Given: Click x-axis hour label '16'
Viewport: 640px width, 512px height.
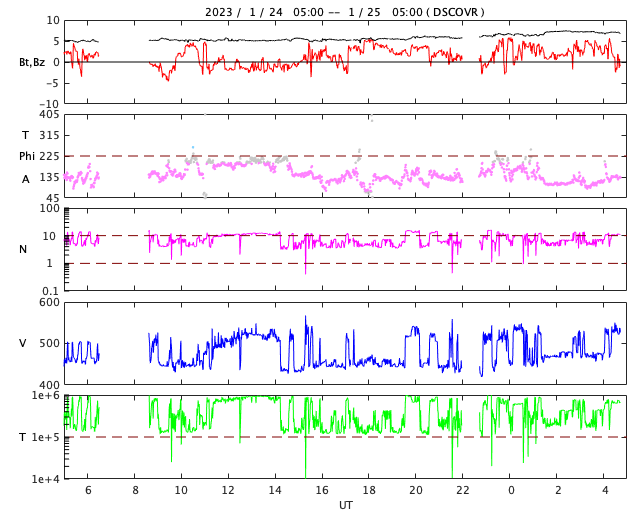Looking at the screenshot, I should [322, 490].
